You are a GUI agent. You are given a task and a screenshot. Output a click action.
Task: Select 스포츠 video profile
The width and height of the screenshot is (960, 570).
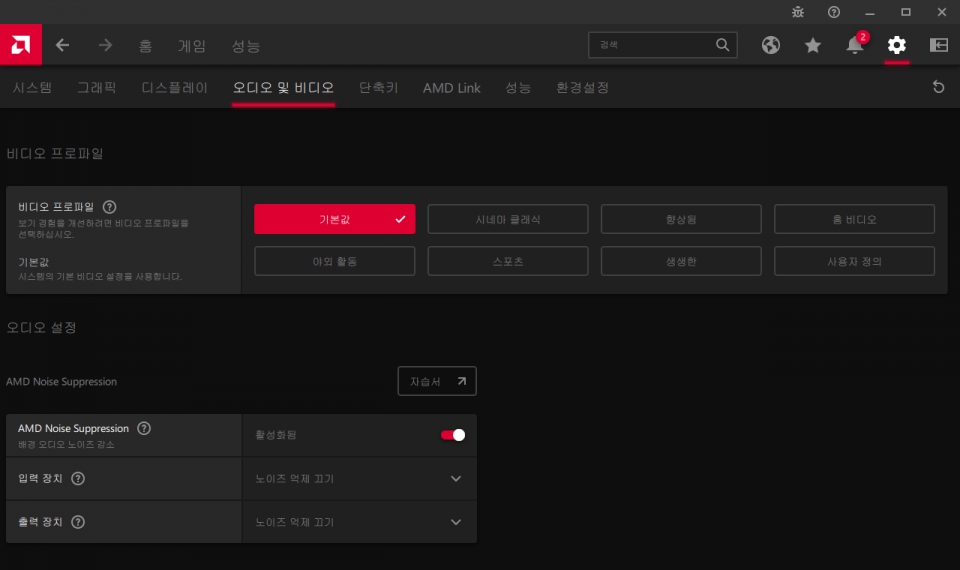click(508, 261)
